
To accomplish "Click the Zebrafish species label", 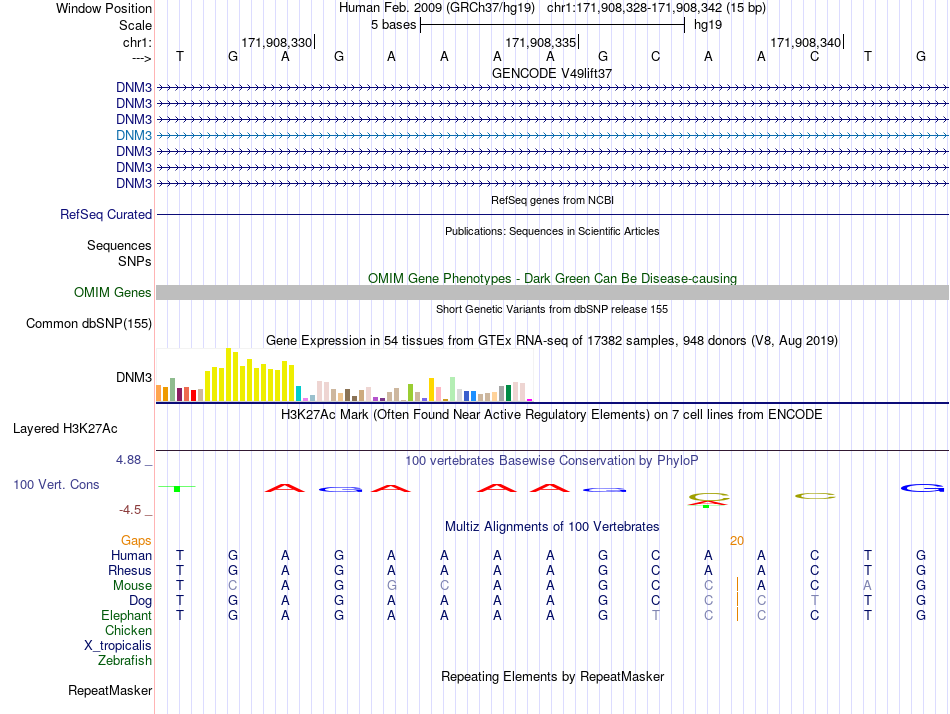I will [125, 661].
